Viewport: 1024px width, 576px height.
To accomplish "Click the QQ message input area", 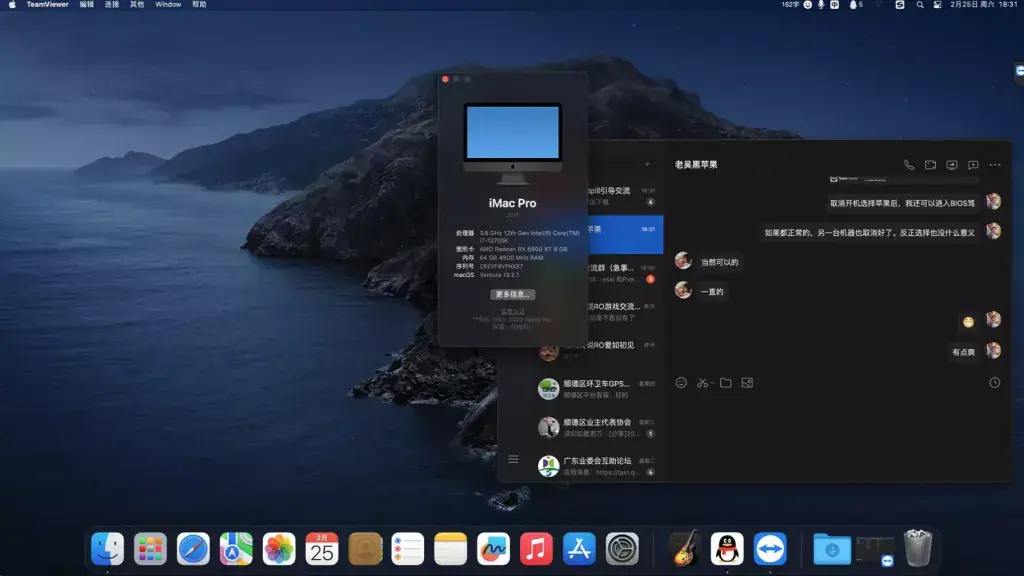I will tap(838, 434).
